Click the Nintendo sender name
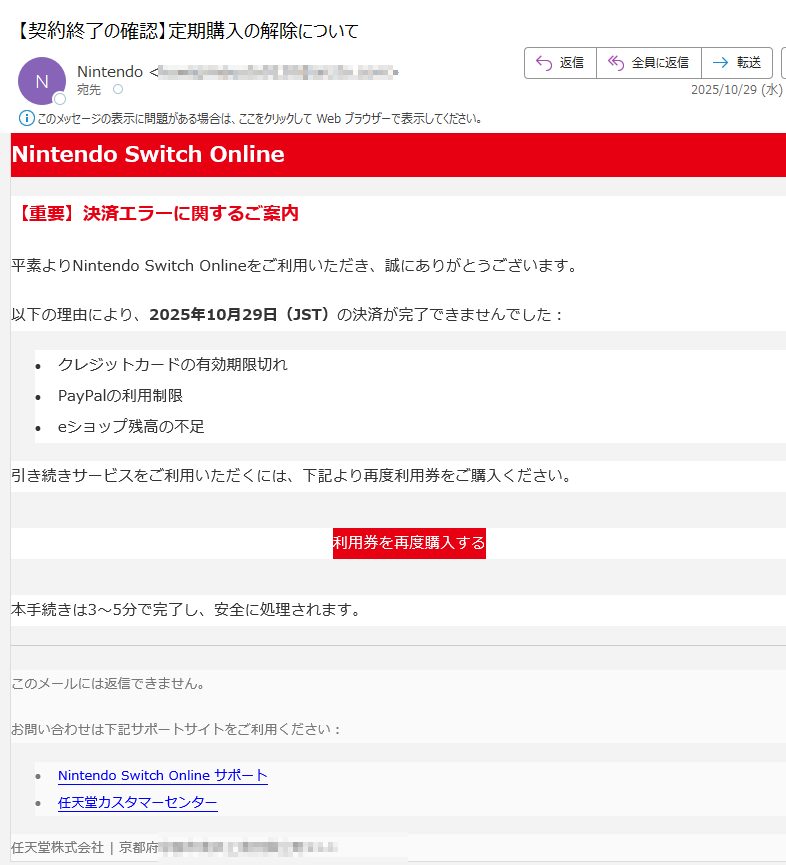This screenshot has height=865, width=786. (x=110, y=72)
